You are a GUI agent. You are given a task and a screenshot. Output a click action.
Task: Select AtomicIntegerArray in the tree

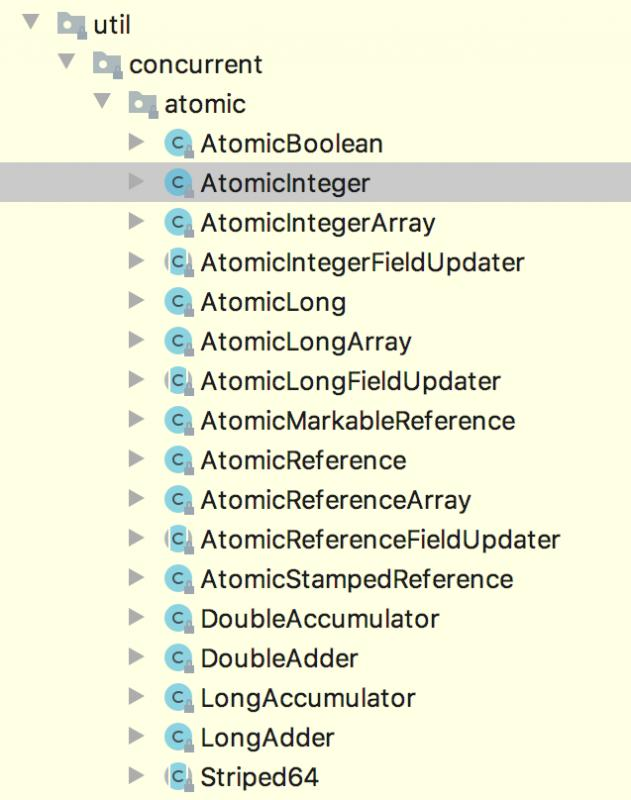coord(318,223)
